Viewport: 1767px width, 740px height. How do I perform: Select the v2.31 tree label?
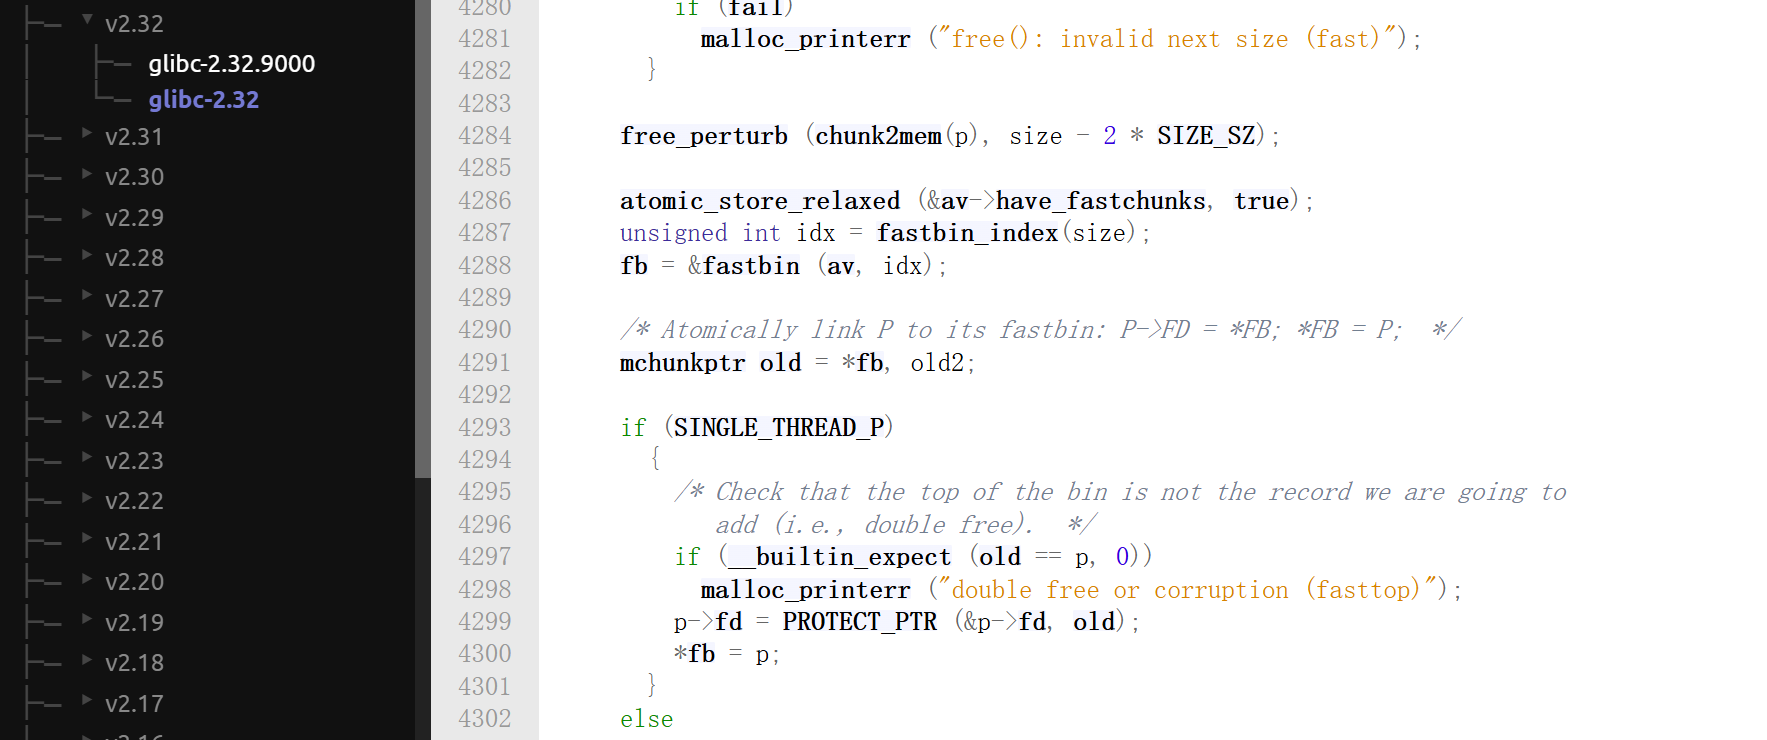[134, 137]
